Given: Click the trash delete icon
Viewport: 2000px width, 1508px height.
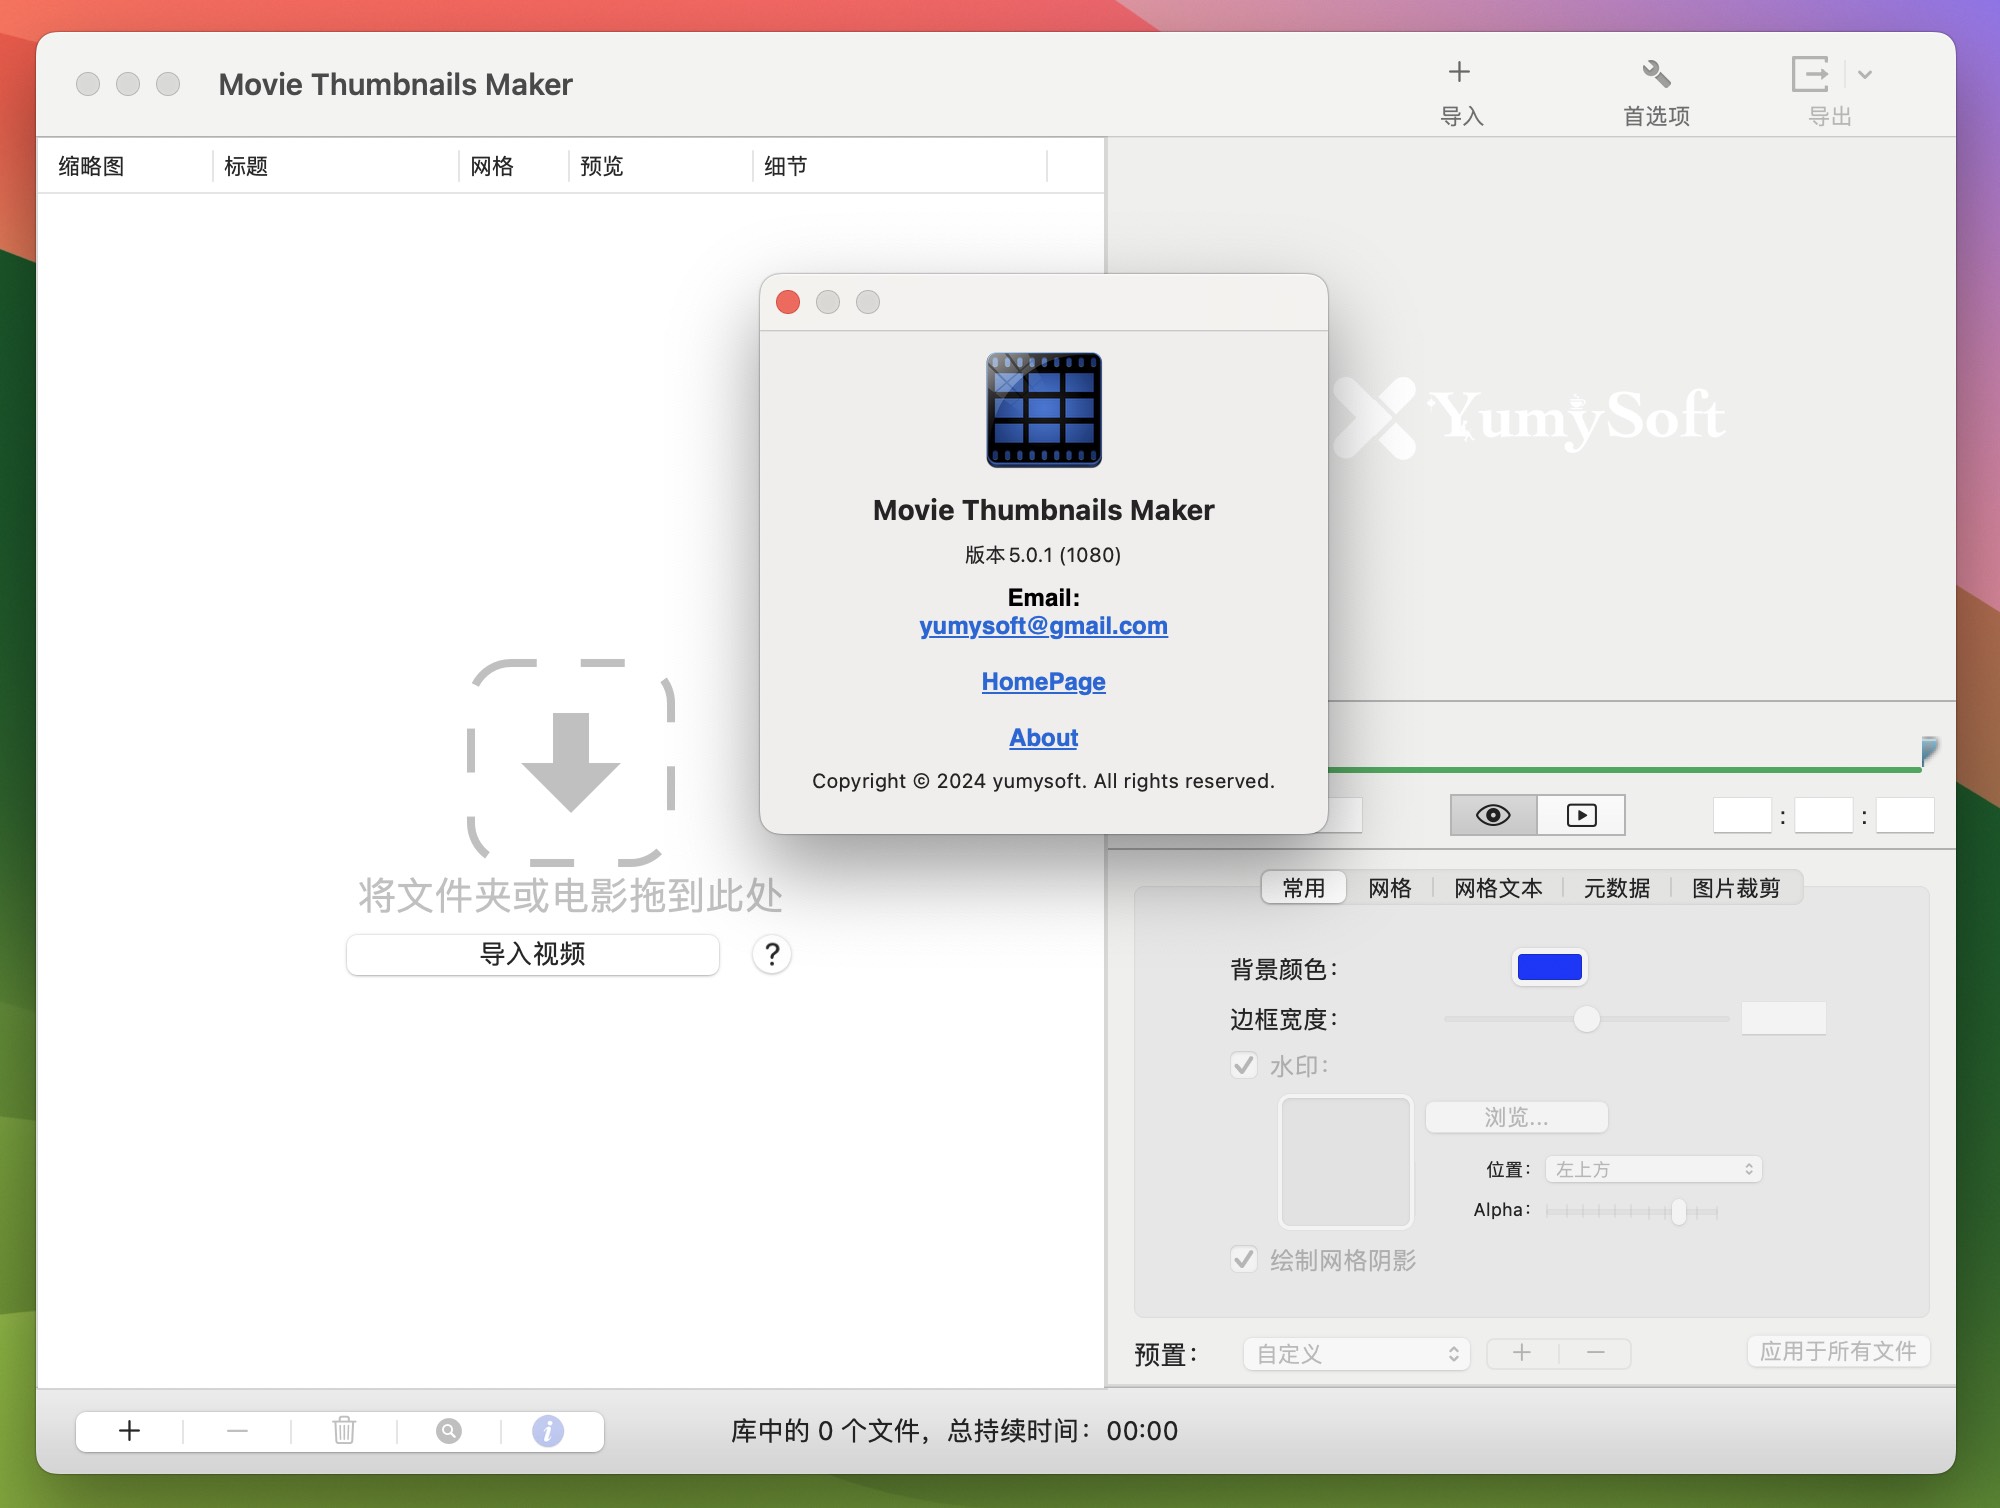Looking at the screenshot, I should coord(343,1431).
